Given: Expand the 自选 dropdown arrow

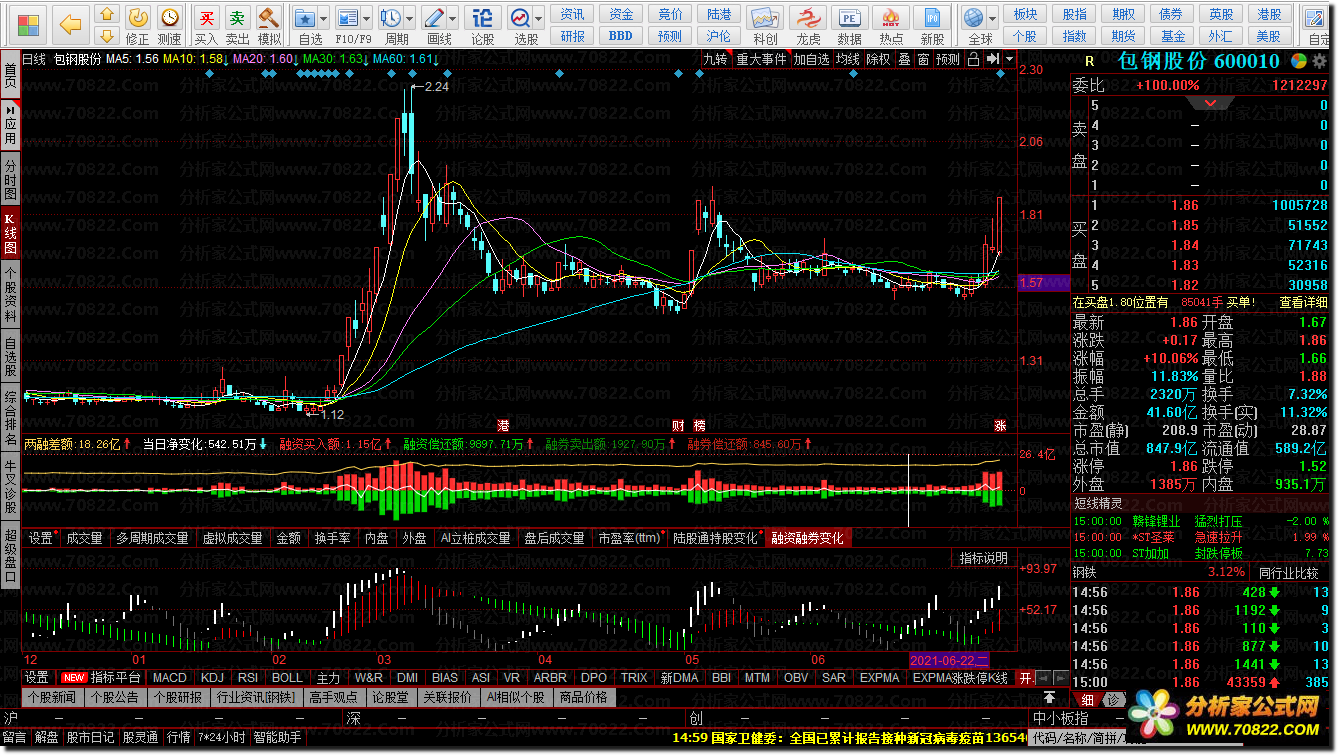Looking at the screenshot, I should [x=325, y=19].
